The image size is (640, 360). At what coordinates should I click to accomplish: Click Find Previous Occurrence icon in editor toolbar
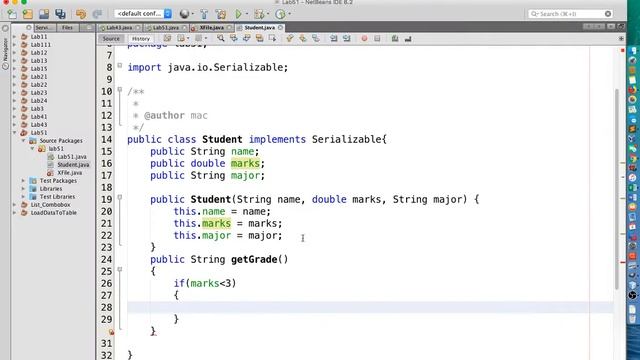pyautogui.click(x=233, y=38)
